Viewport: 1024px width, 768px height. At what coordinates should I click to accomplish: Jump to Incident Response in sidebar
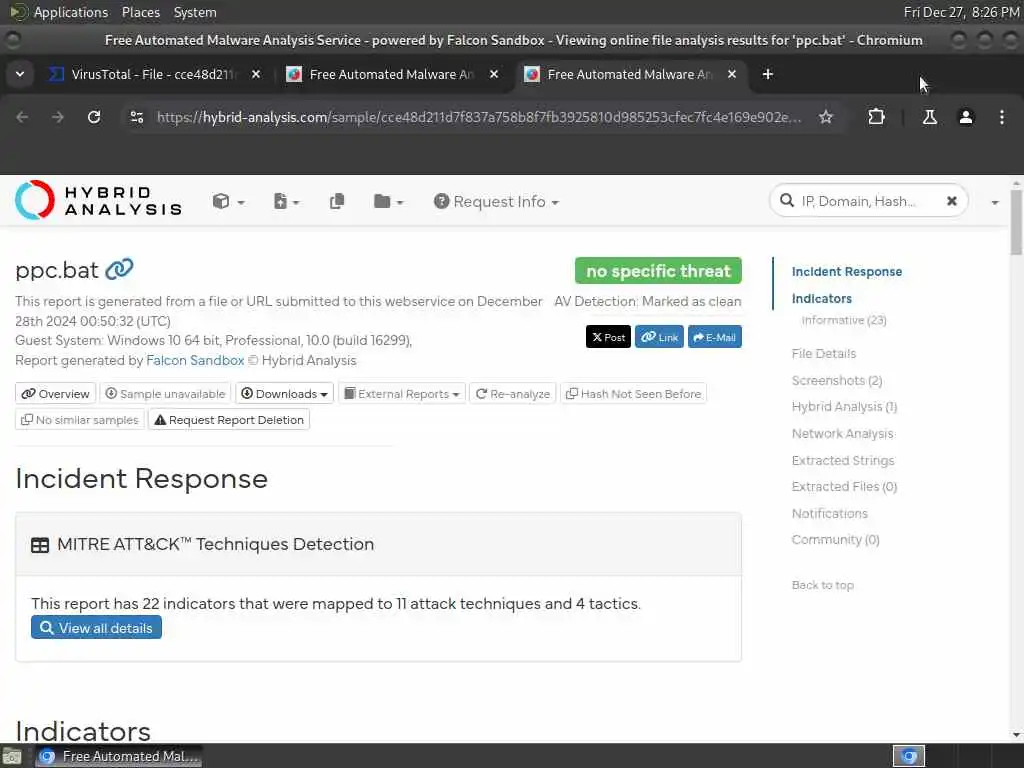(846, 272)
